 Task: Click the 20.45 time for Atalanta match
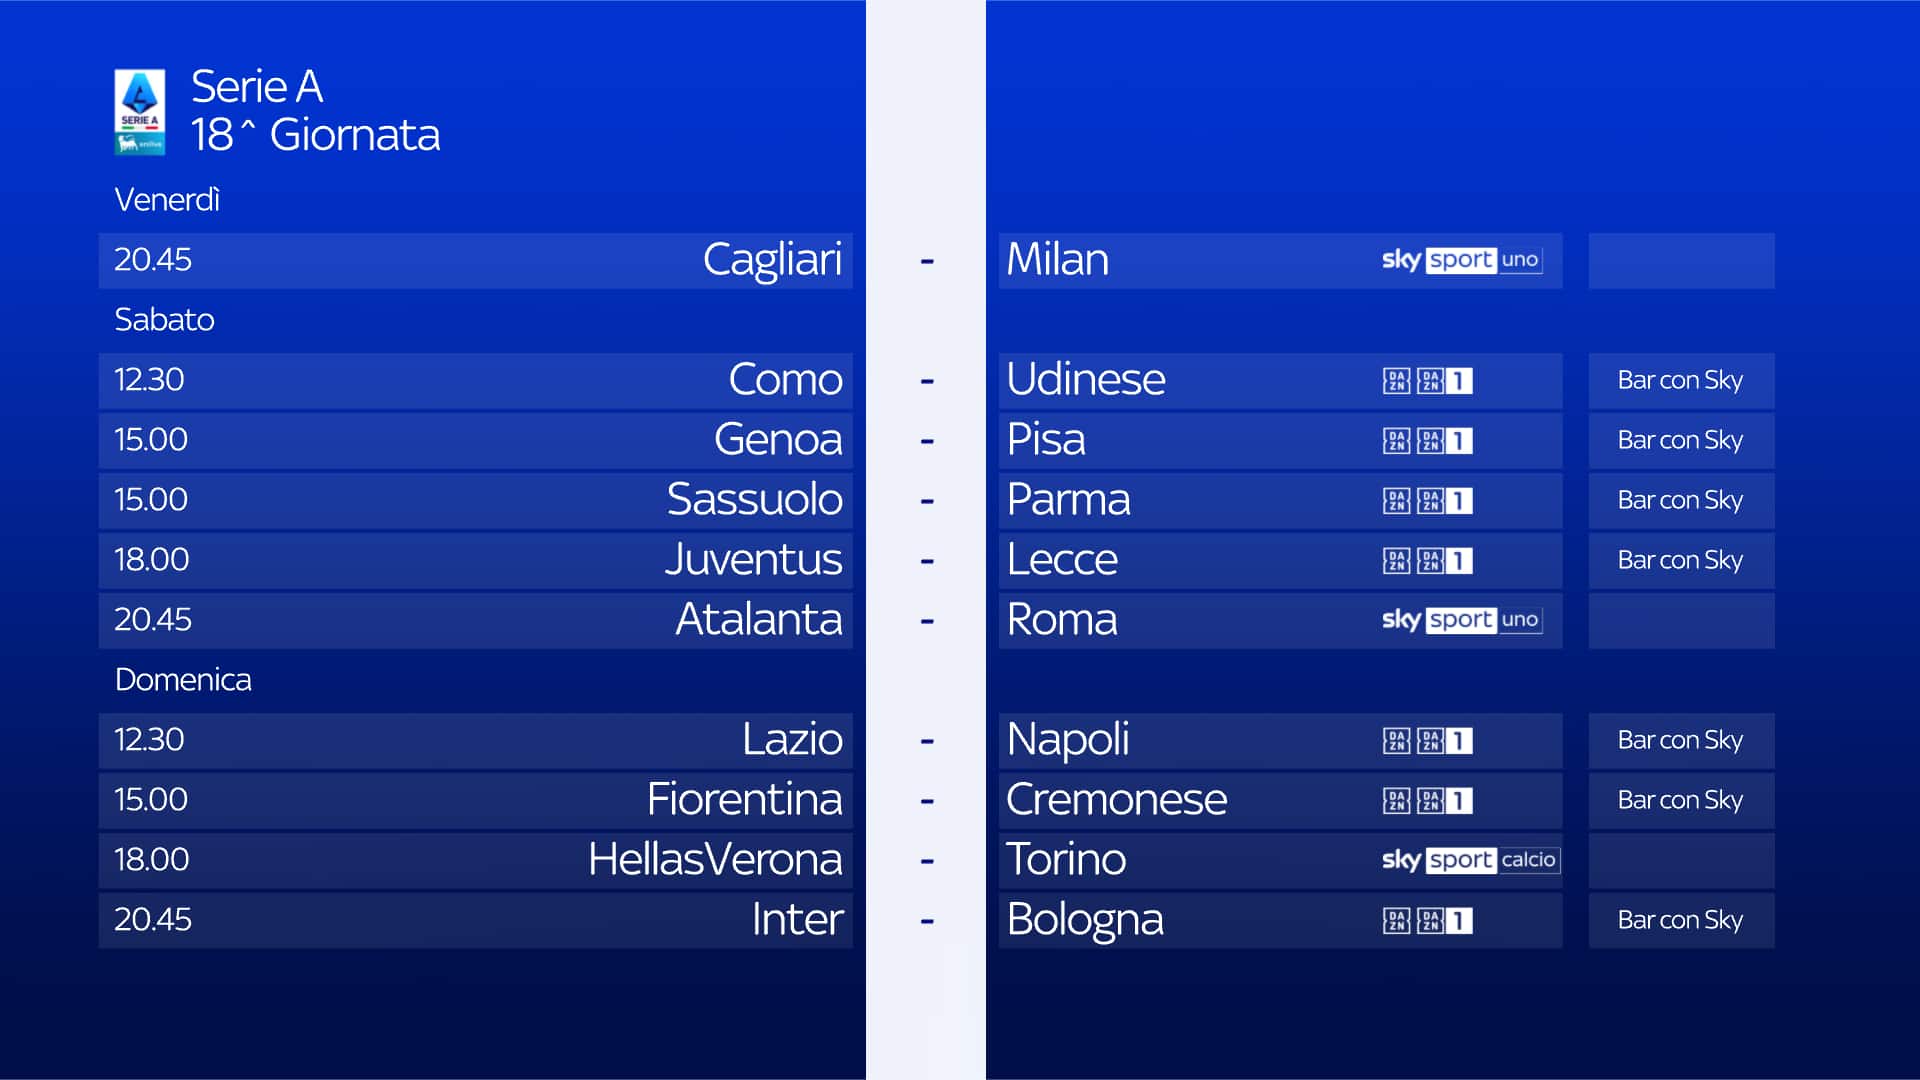point(152,620)
